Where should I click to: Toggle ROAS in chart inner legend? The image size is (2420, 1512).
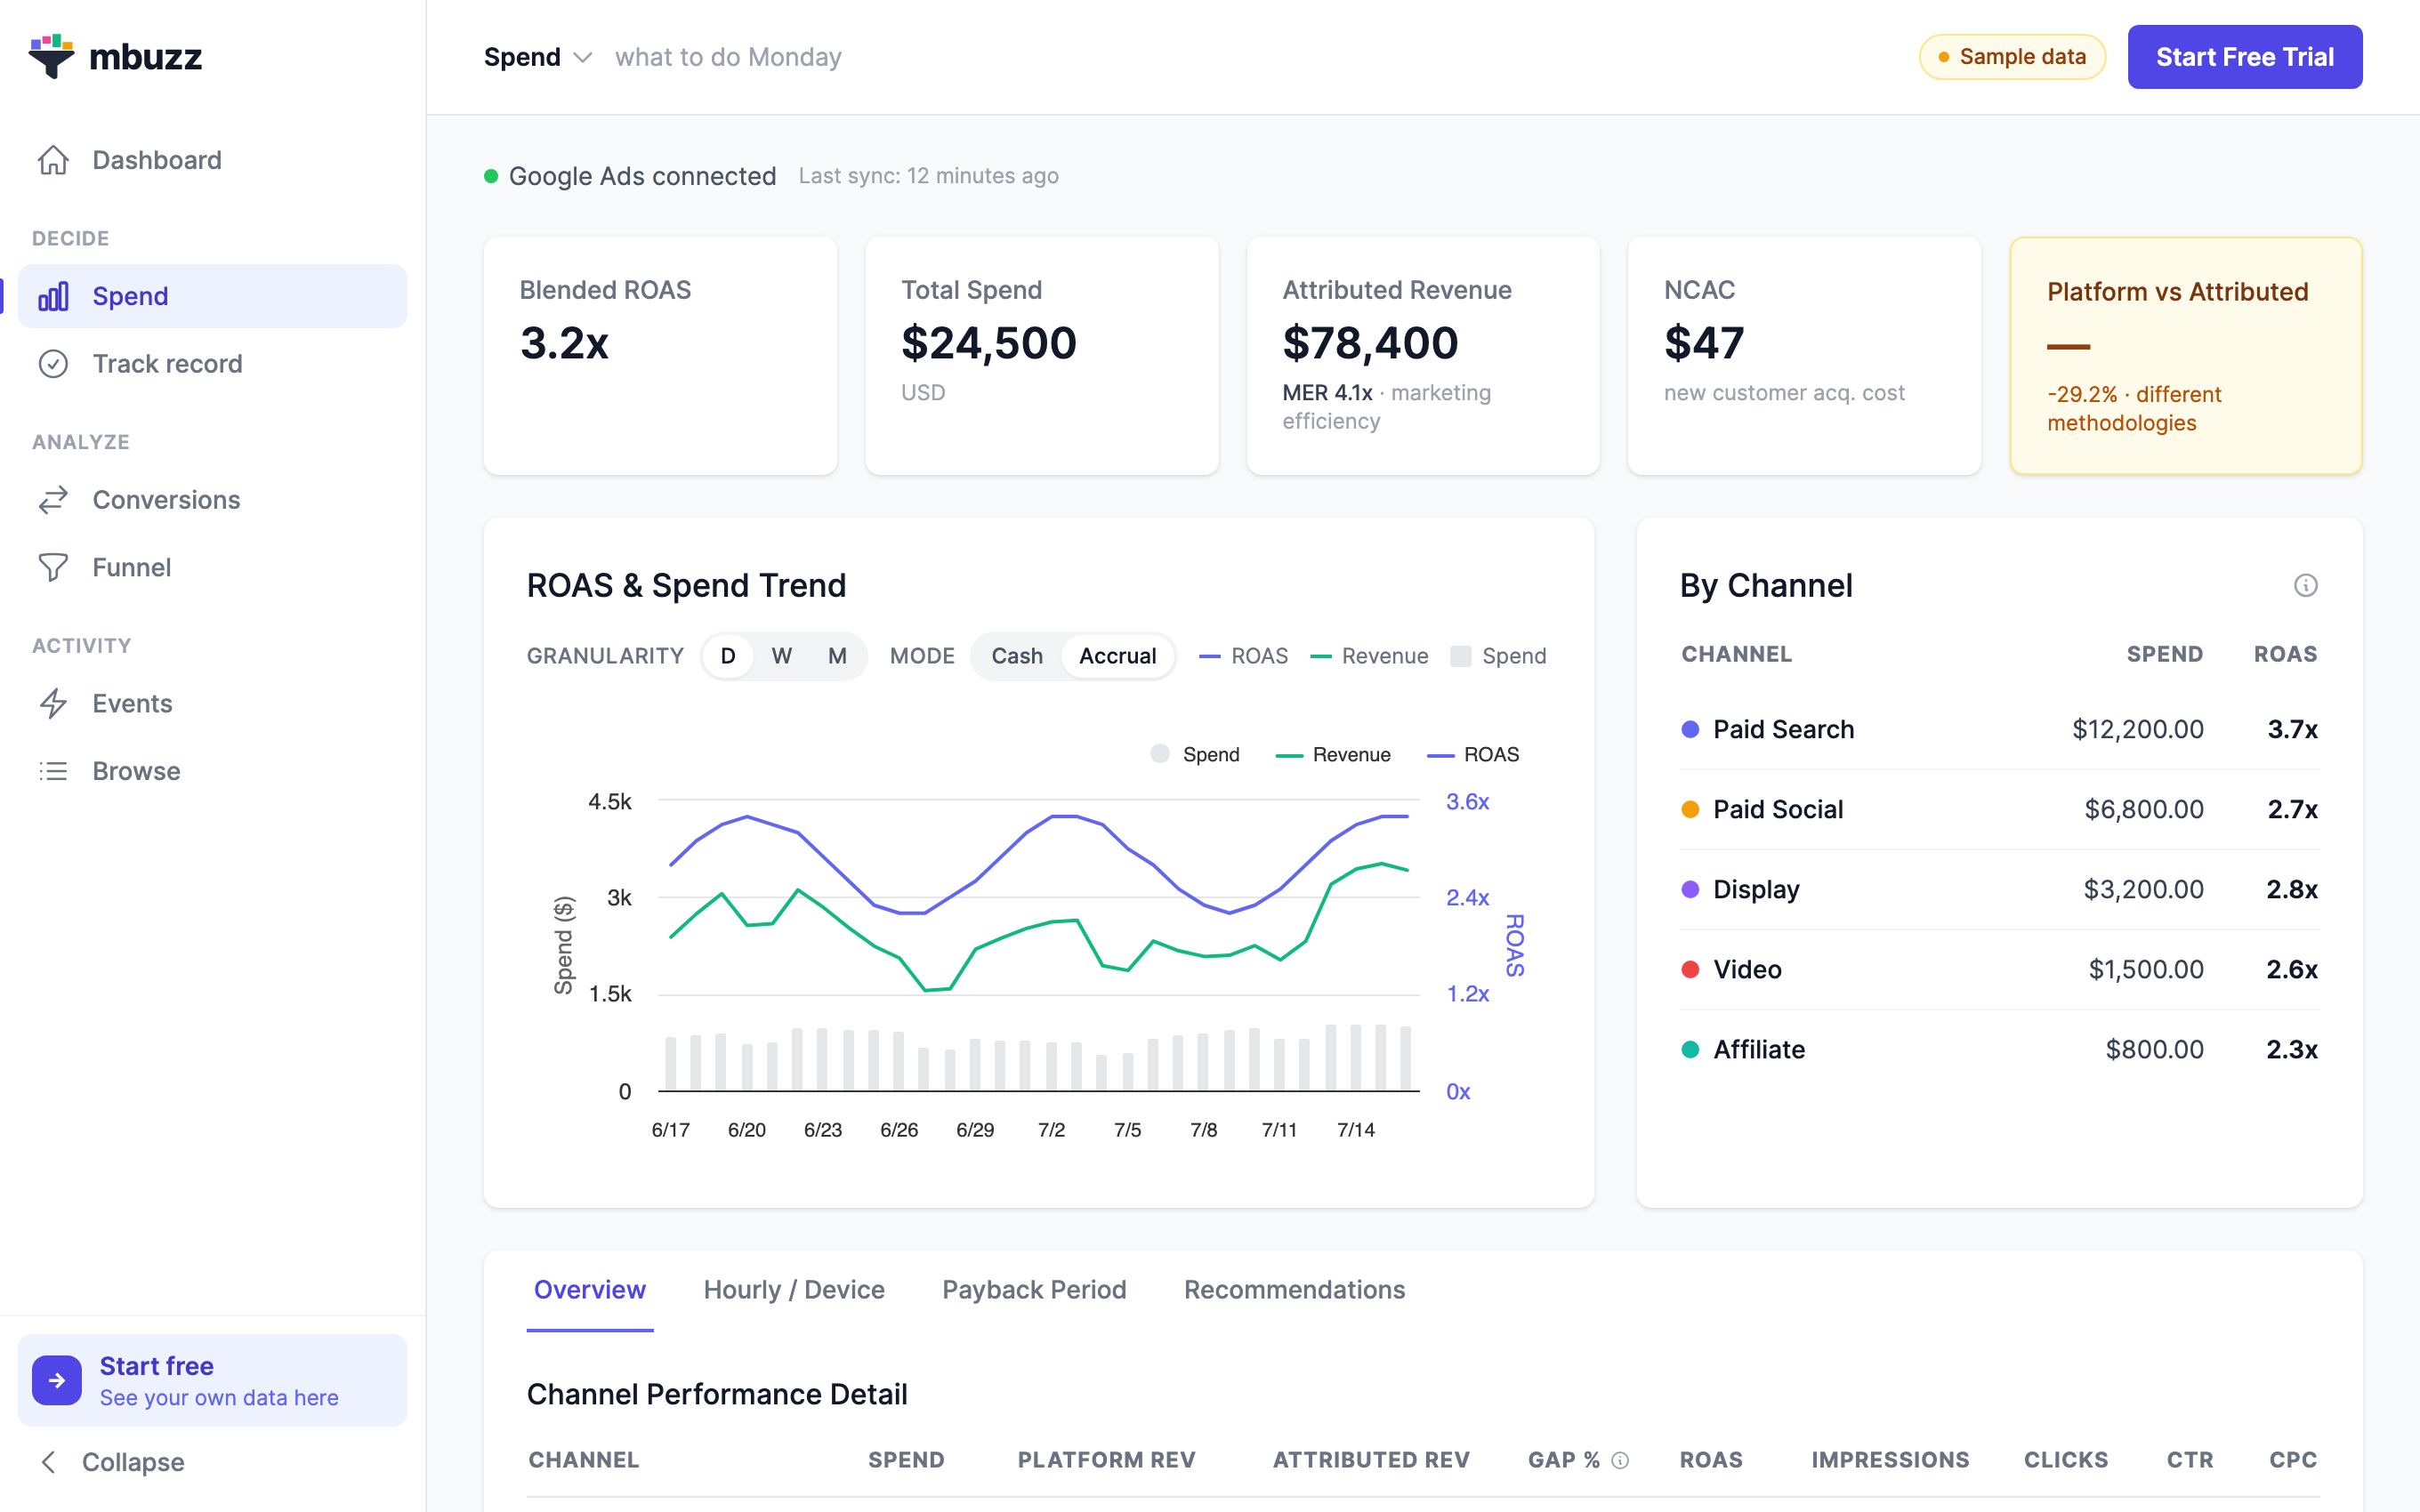[x=1473, y=754]
